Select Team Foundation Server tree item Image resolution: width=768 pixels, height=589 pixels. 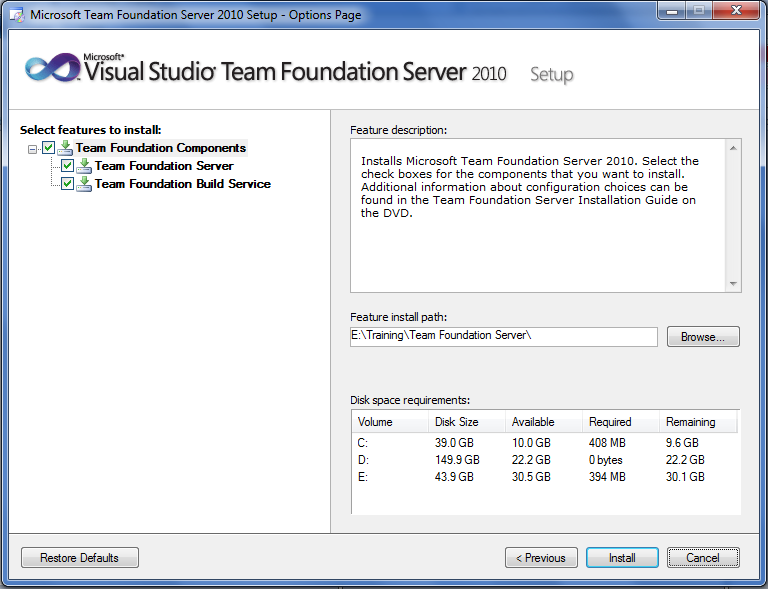click(x=164, y=166)
